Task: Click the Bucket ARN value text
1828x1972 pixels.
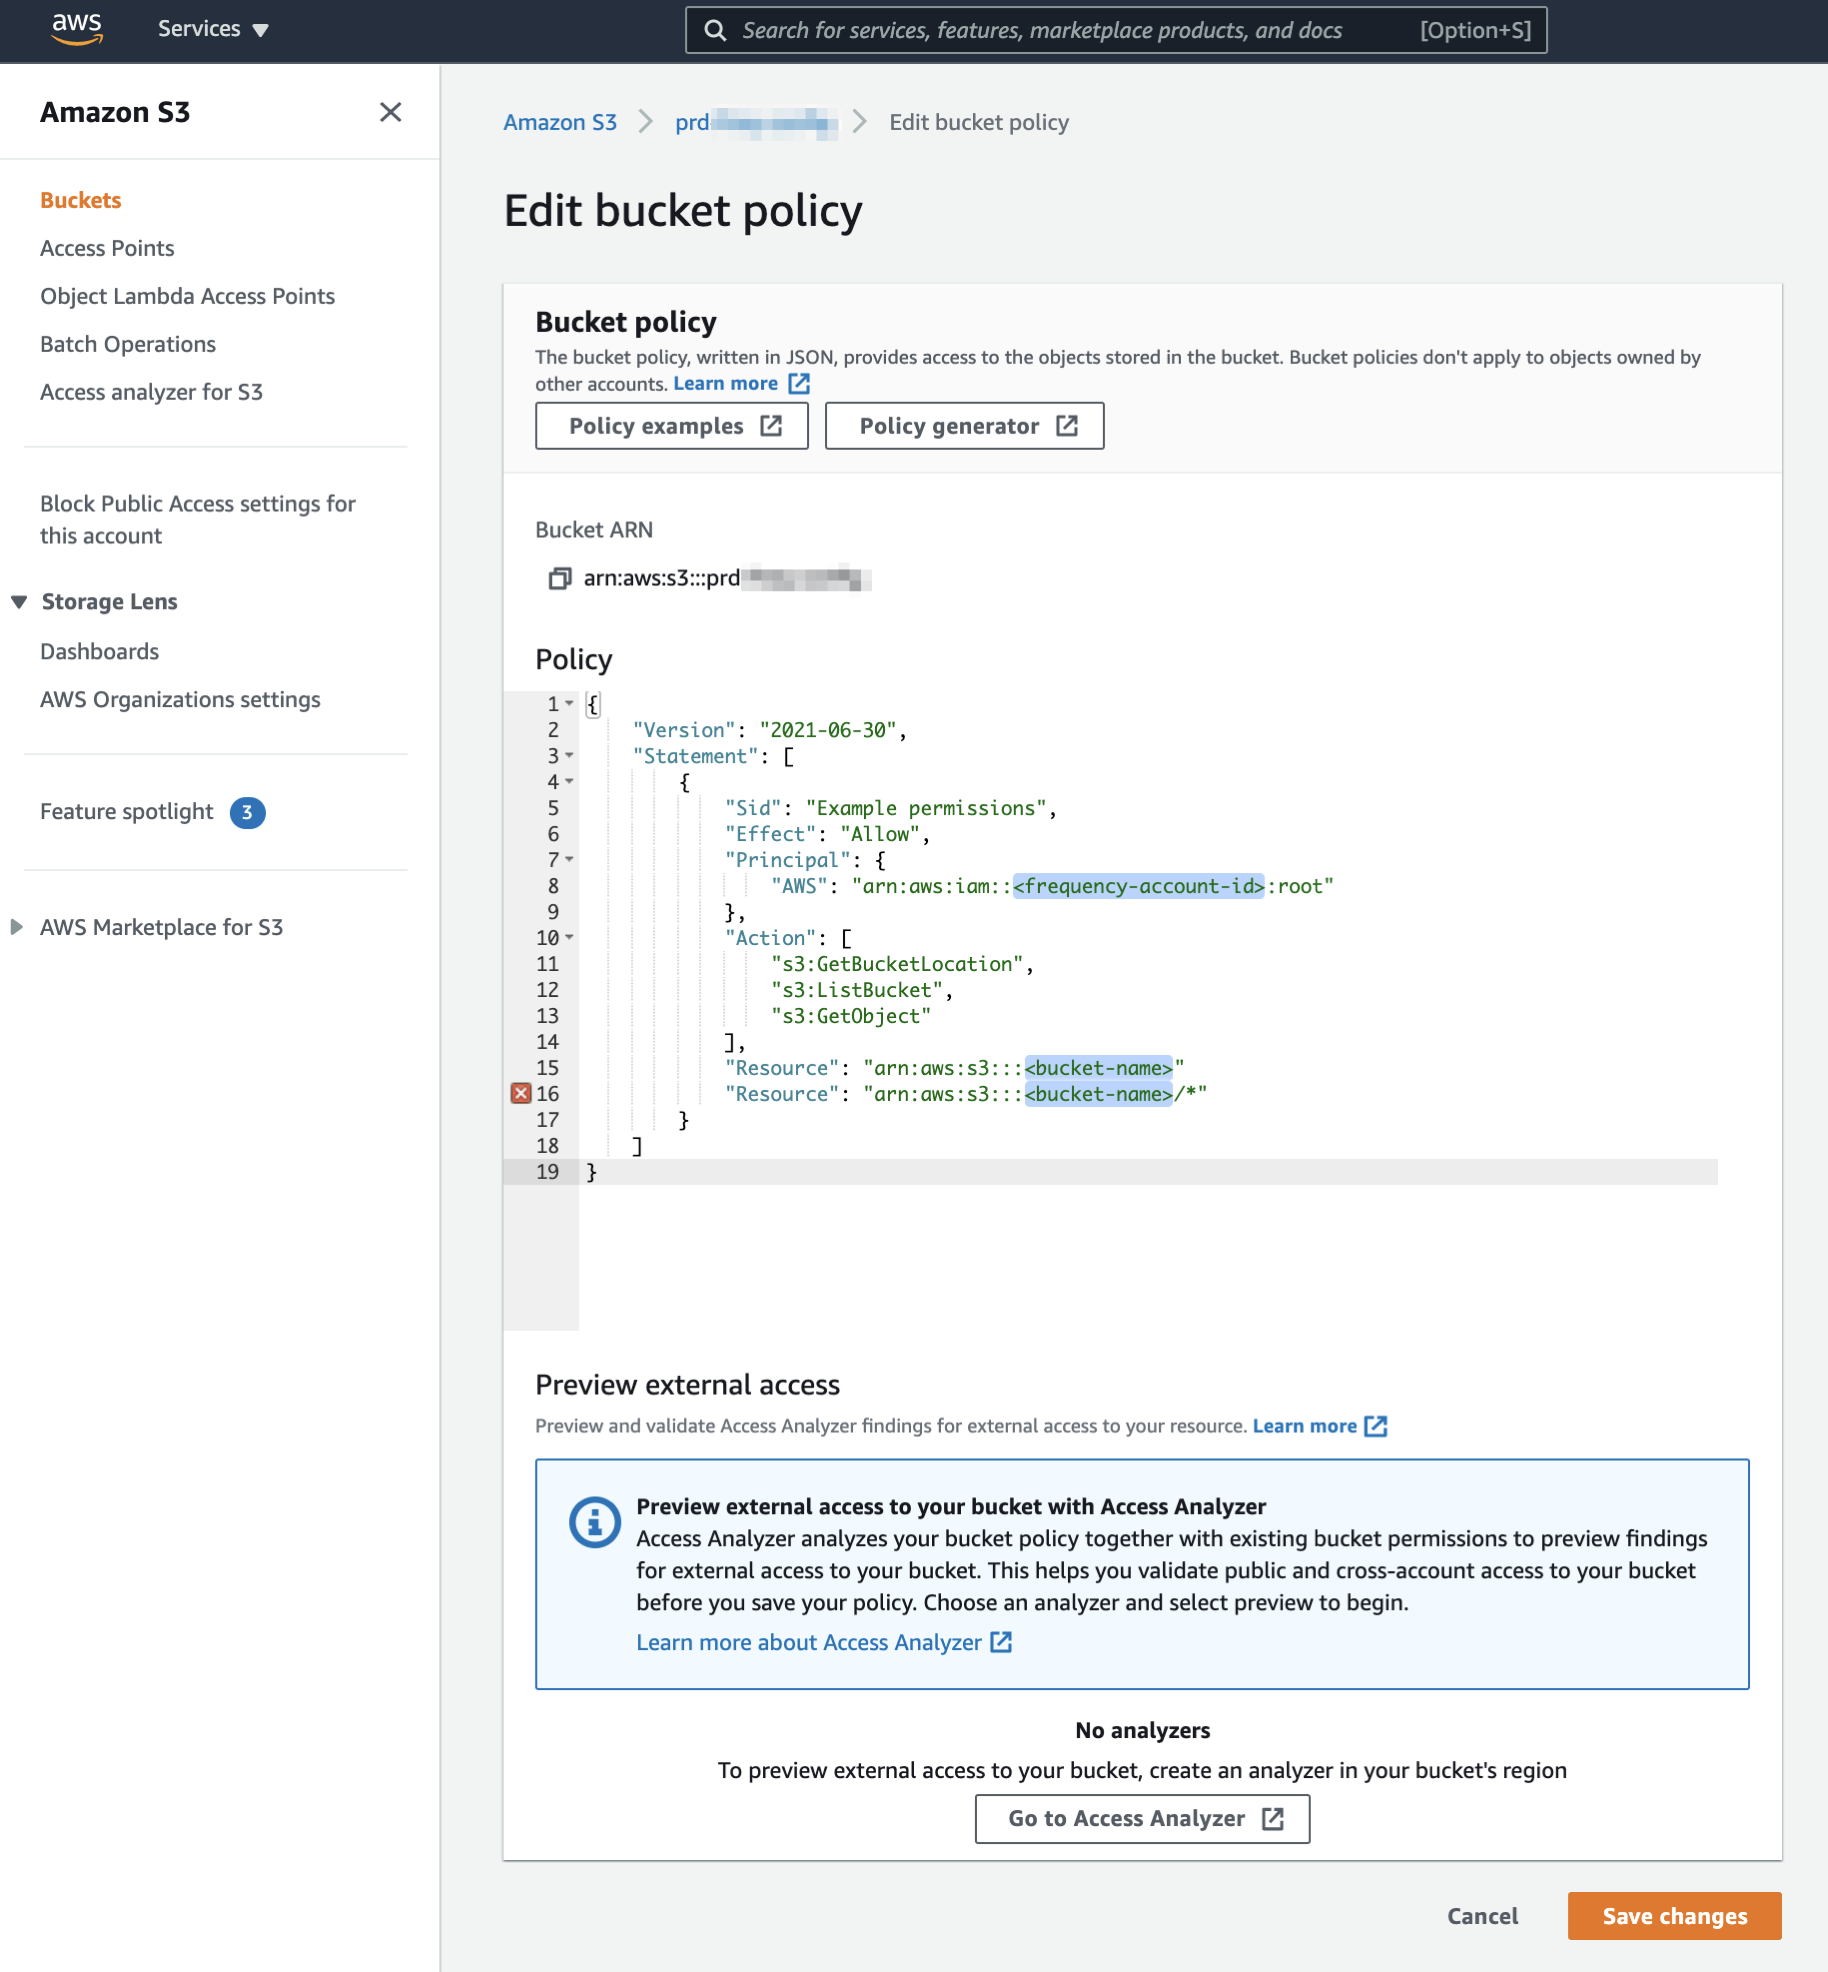Action: (x=727, y=578)
